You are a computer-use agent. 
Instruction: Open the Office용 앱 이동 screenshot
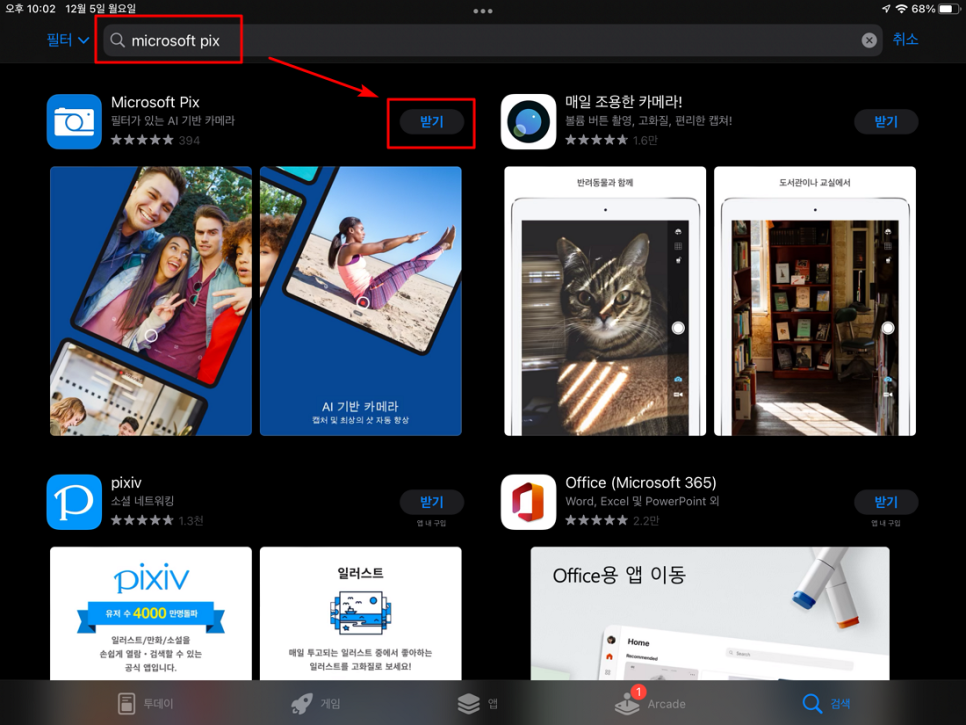click(x=710, y=614)
